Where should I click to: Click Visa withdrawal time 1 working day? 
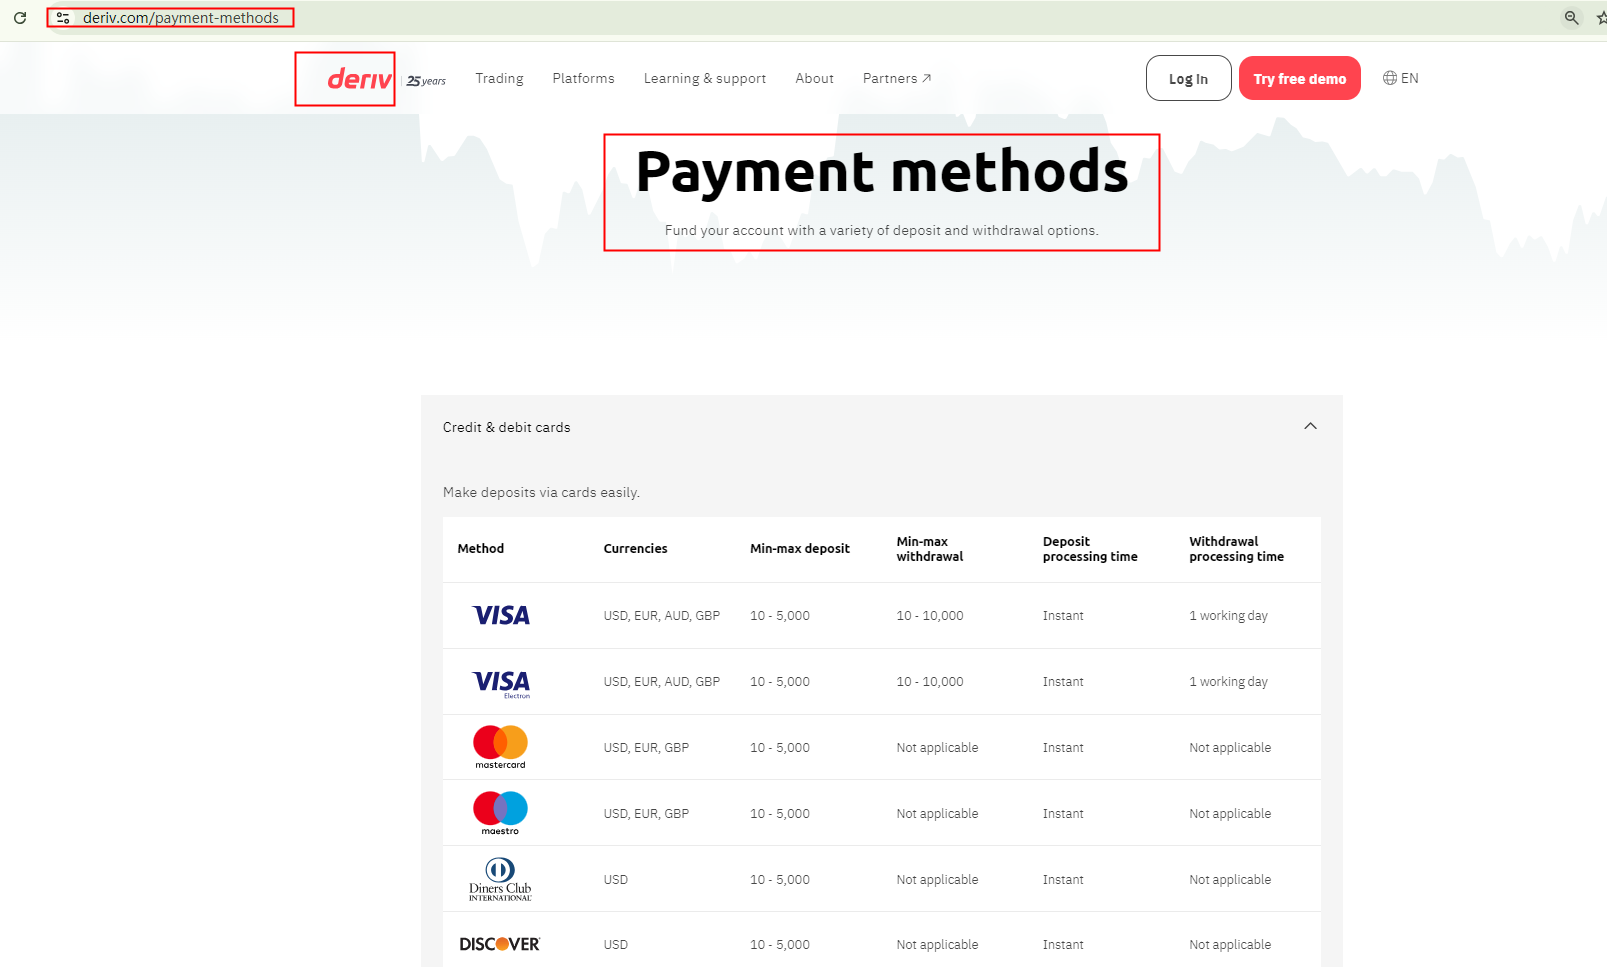click(x=1228, y=616)
